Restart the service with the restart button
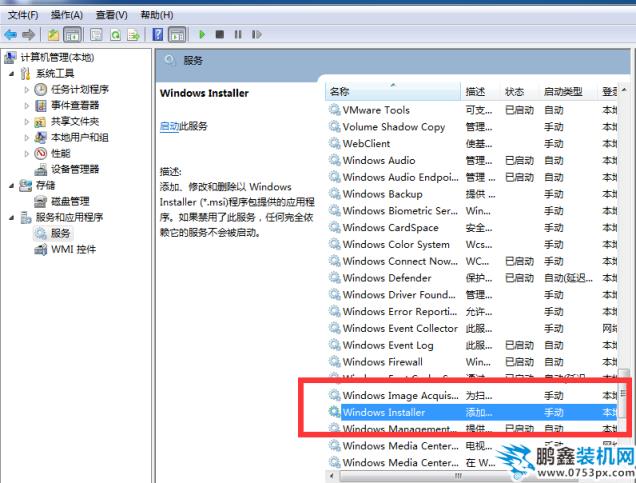This screenshot has height=483, width=636. tap(256, 34)
